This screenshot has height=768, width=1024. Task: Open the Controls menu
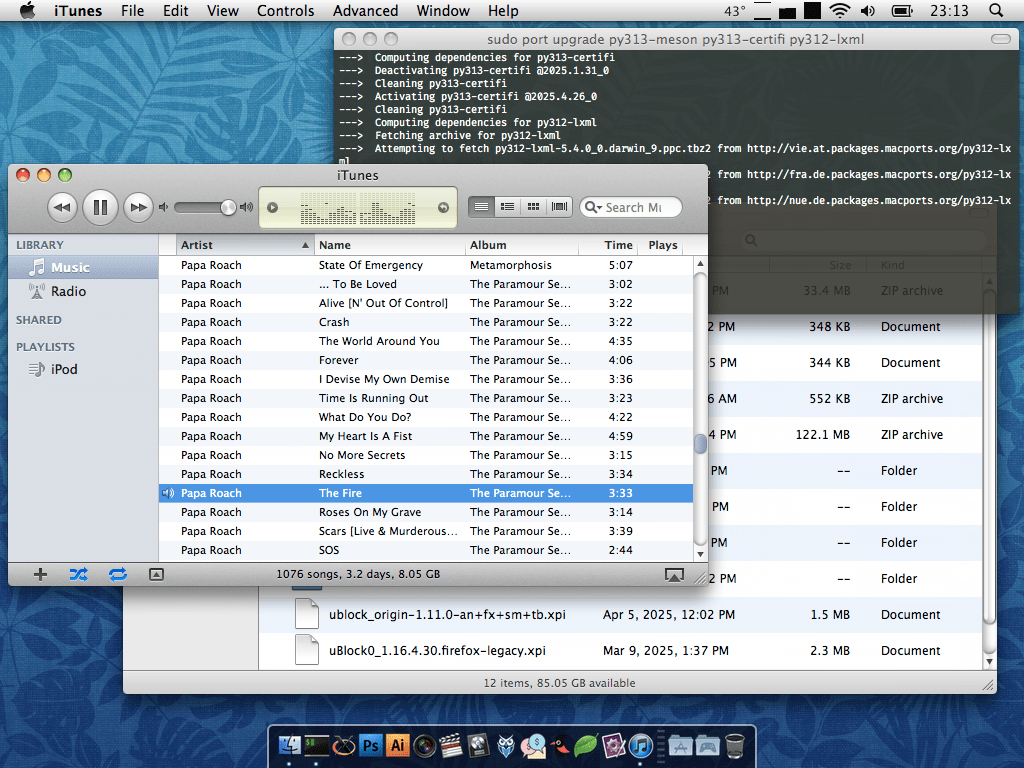(x=286, y=11)
